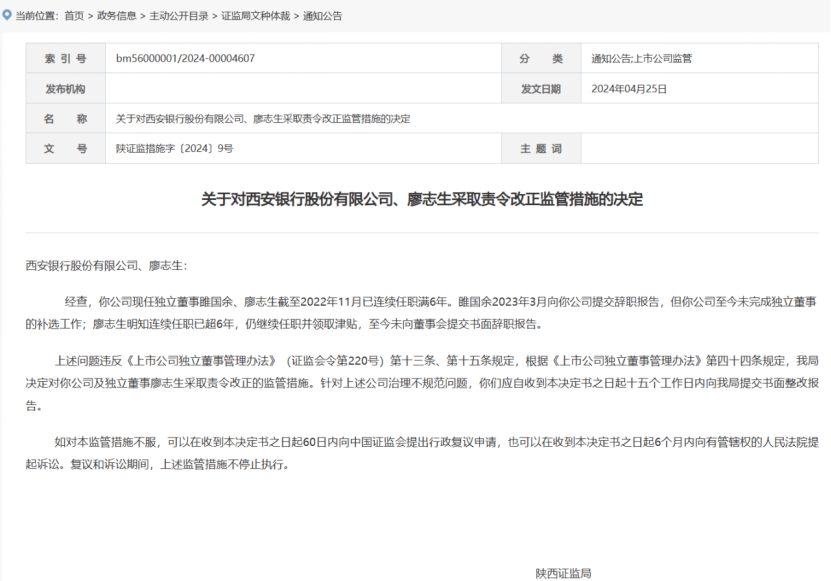Click the 文号 label cell
This screenshot has height=581, width=831.
65,148
